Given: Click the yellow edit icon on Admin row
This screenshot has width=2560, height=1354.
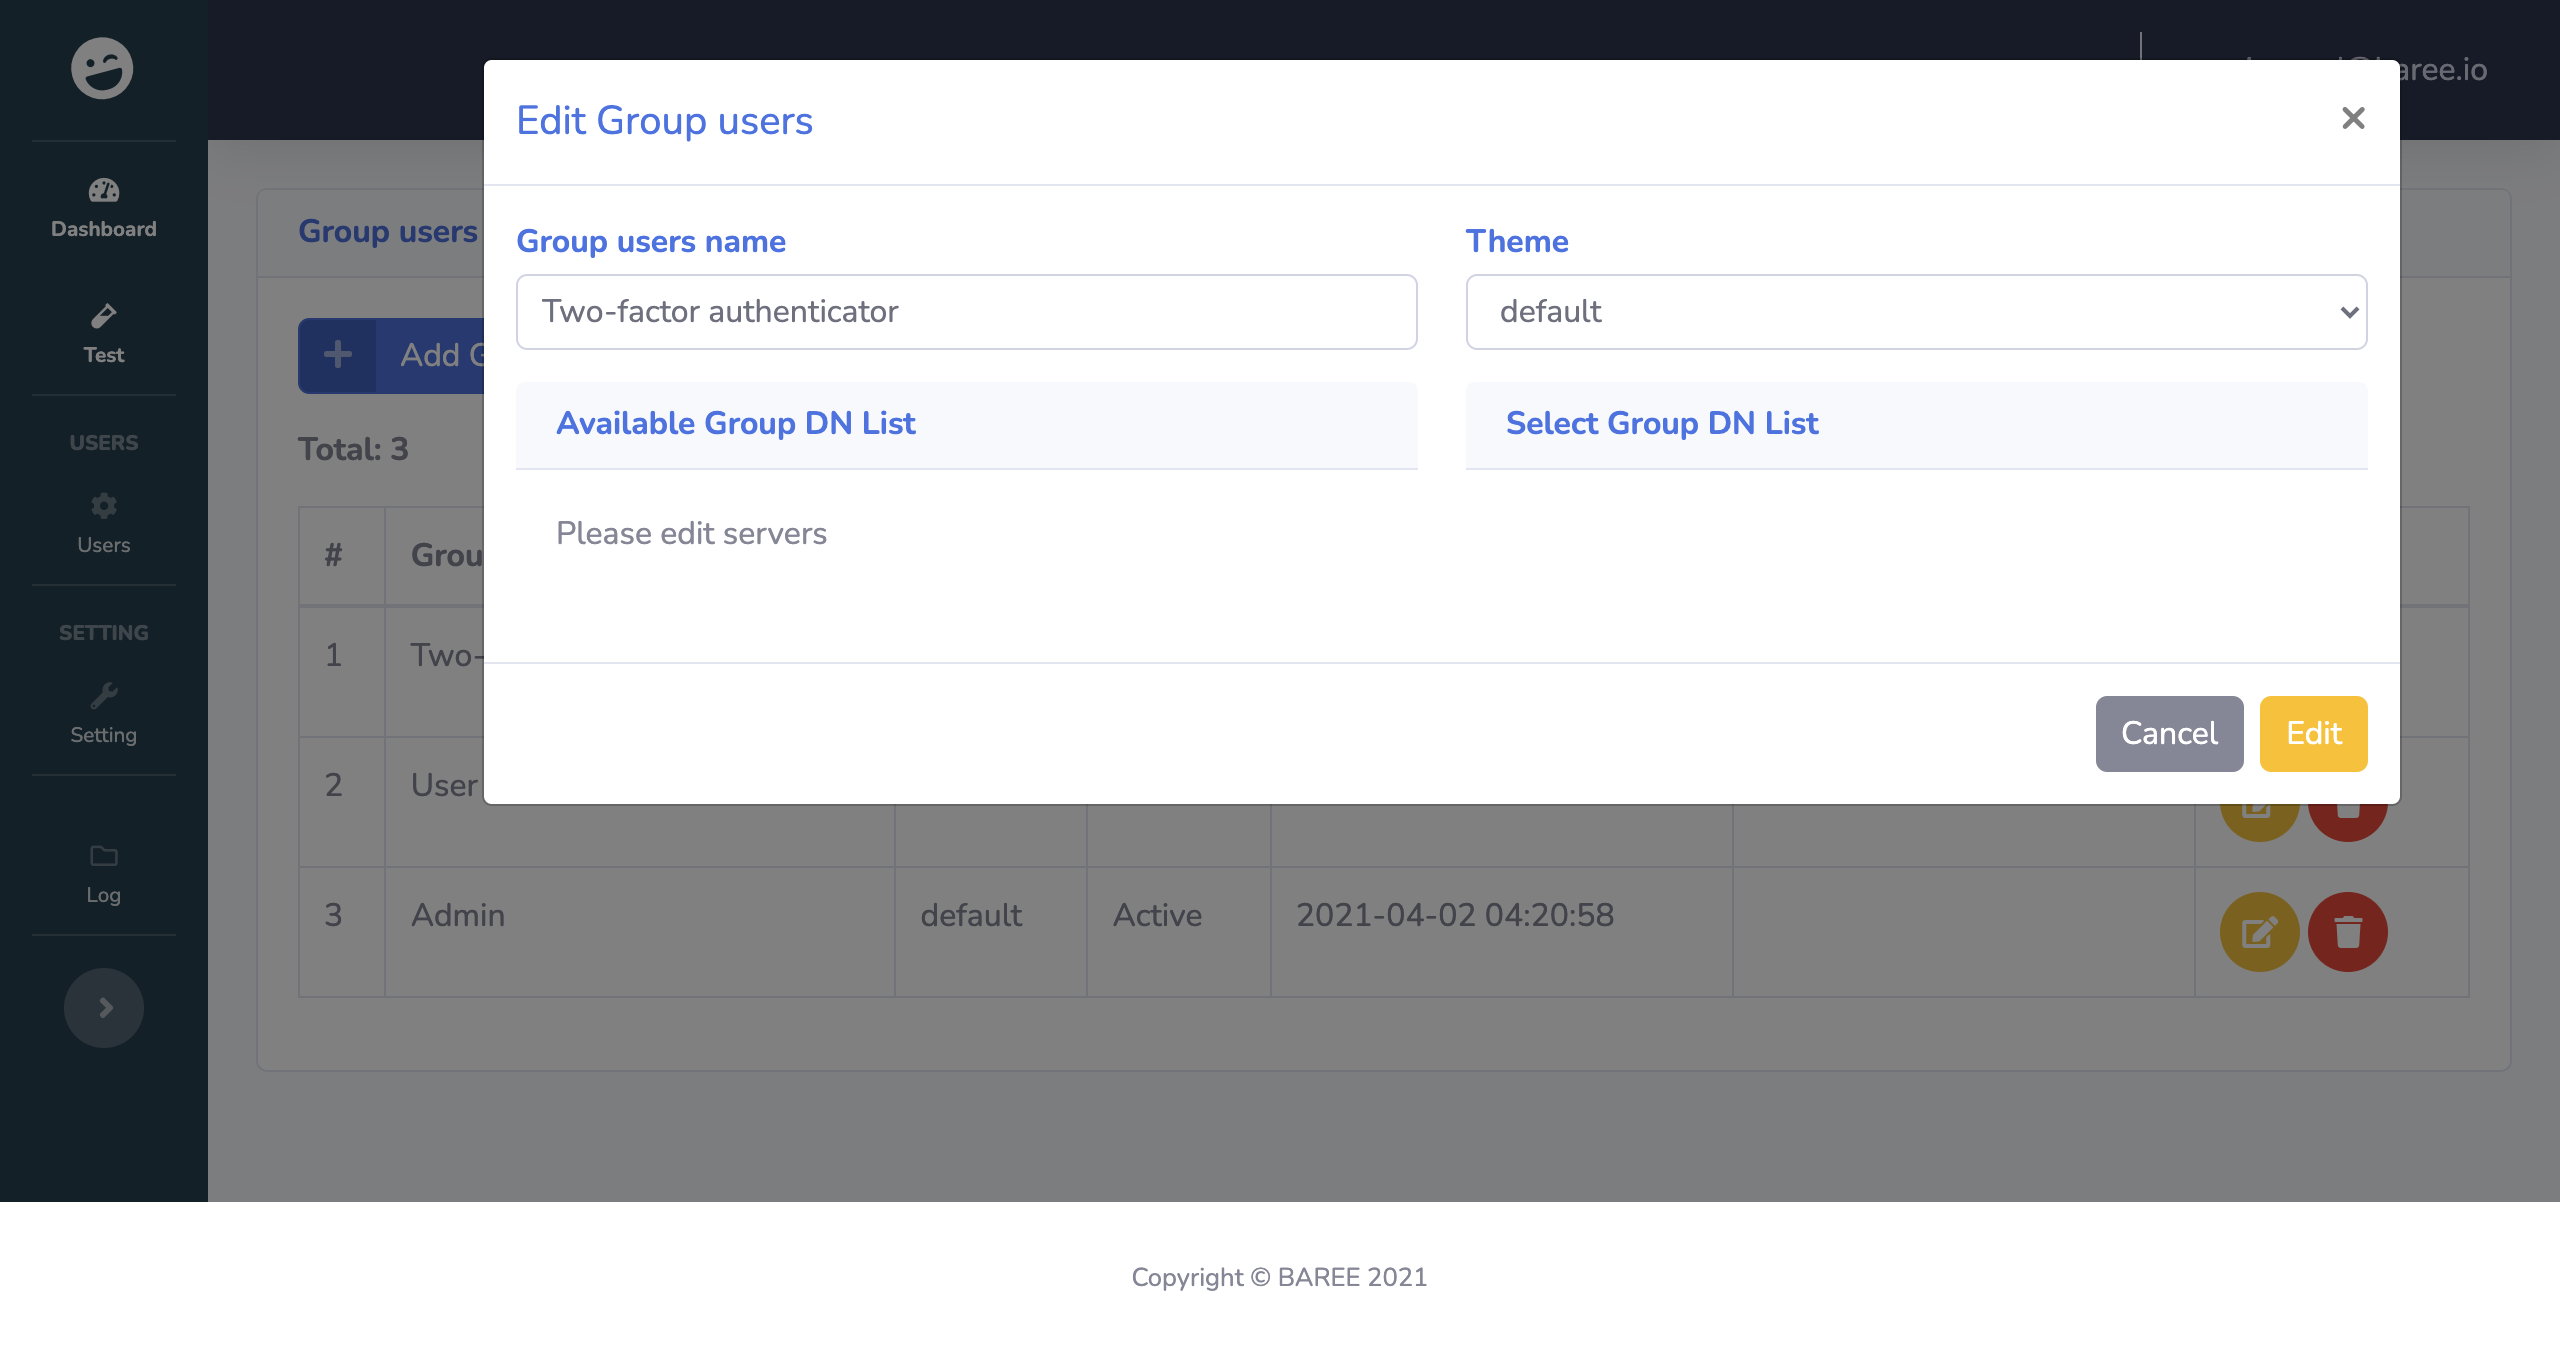Looking at the screenshot, I should click(2259, 932).
